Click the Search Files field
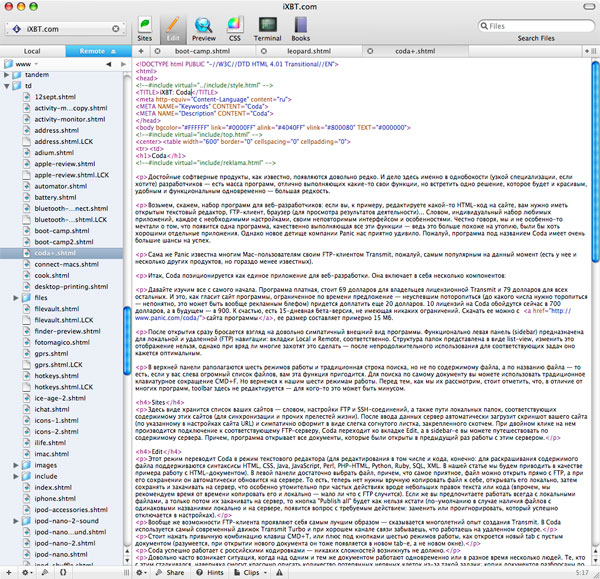The width and height of the screenshot is (600, 579). click(x=538, y=26)
